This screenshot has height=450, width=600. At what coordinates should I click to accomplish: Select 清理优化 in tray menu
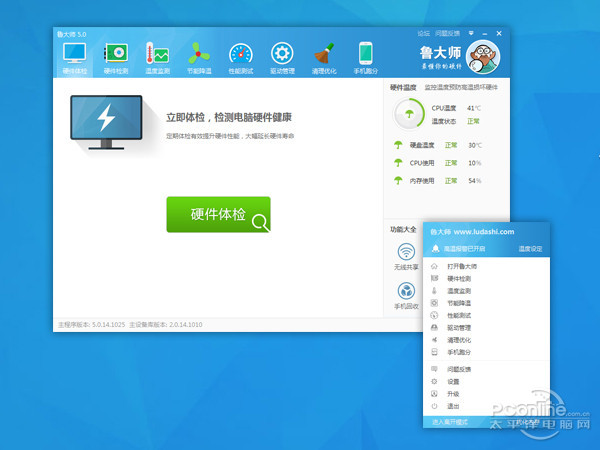(x=459, y=340)
